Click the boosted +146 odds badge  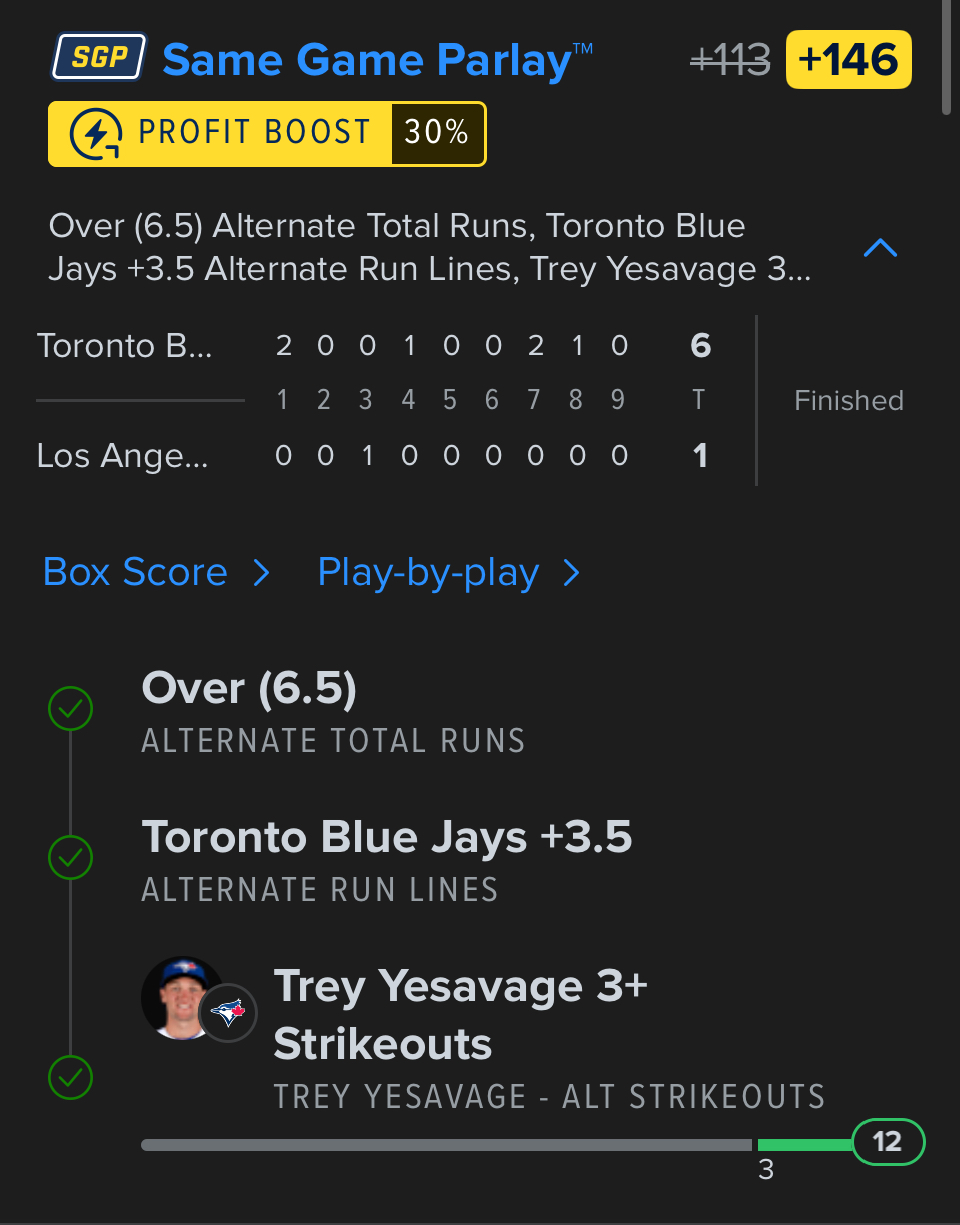tap(849, 60)
